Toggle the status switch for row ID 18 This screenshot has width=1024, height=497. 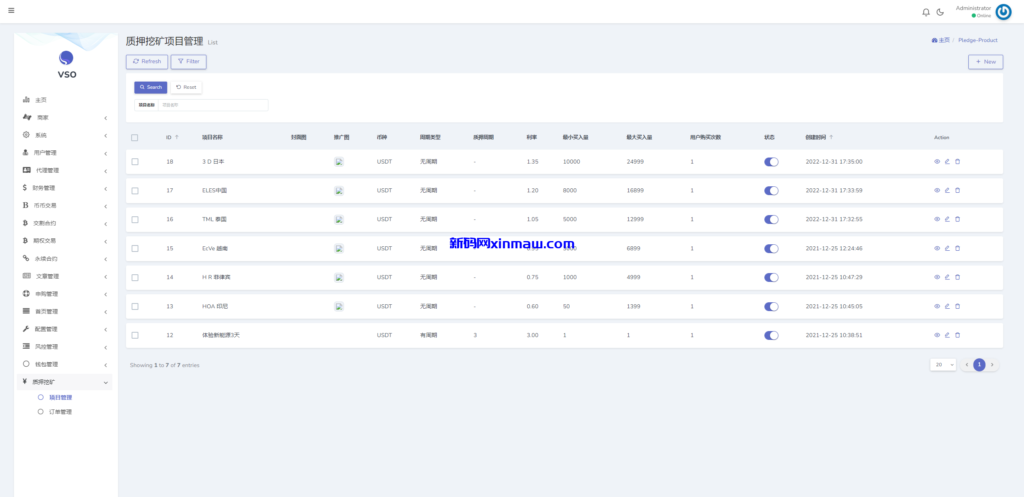771,161
